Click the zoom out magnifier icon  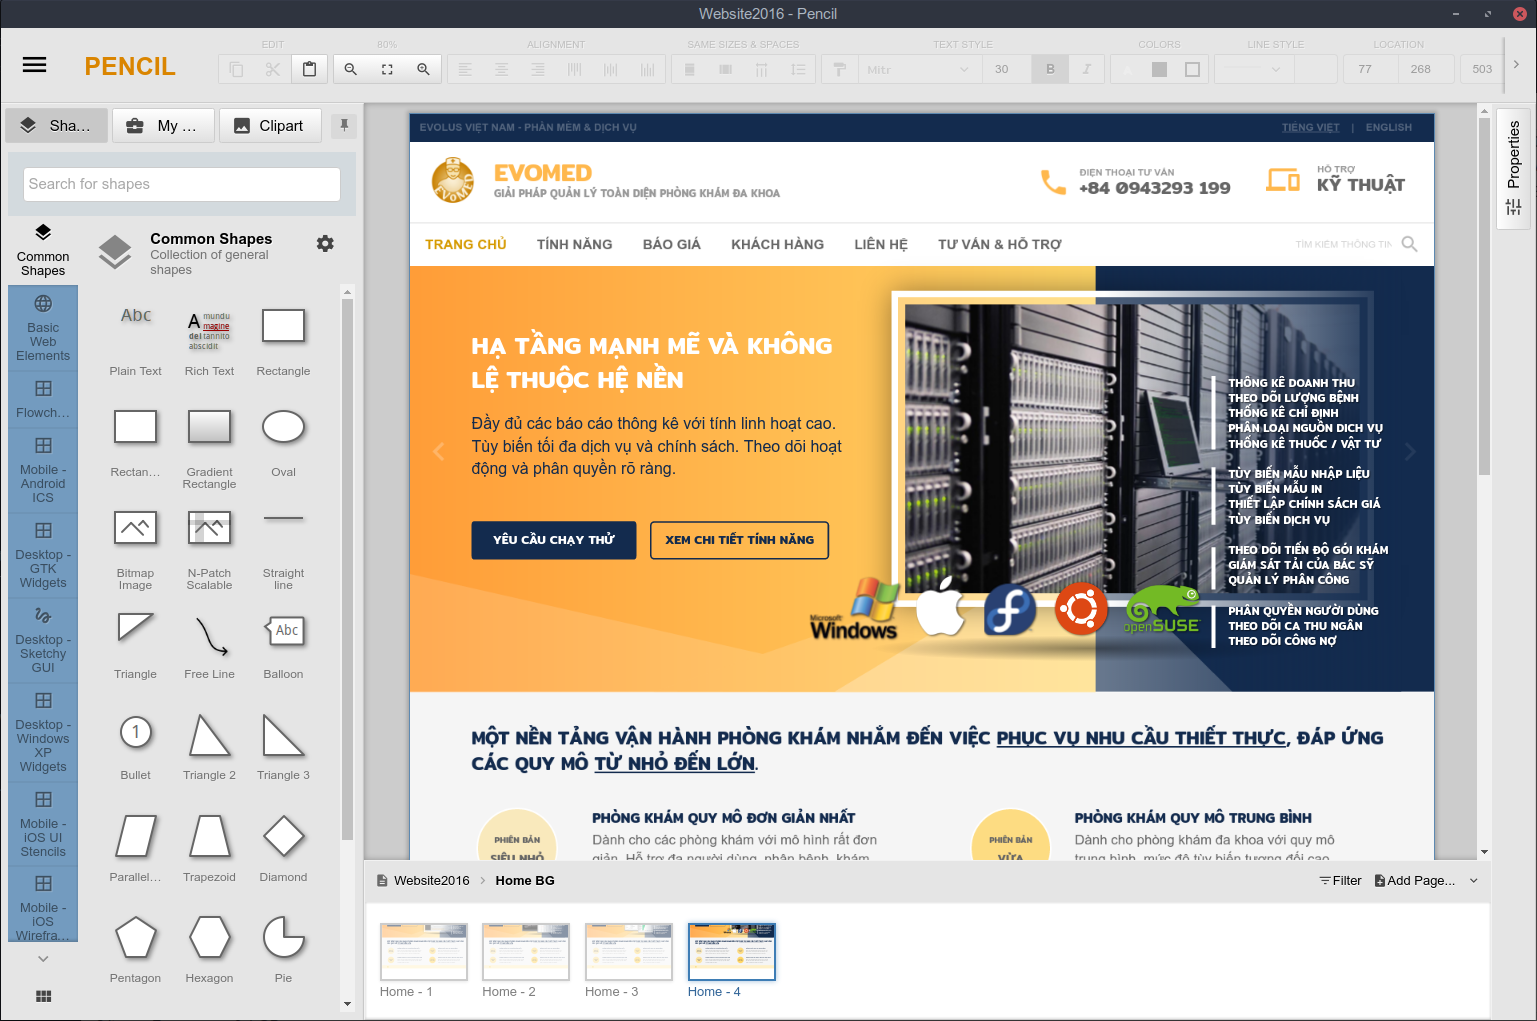351,69
